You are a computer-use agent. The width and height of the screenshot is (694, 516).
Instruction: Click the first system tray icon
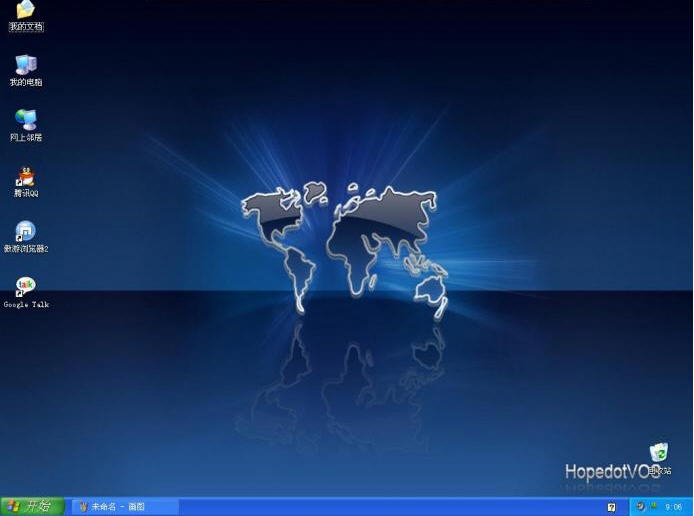point(640,507)
